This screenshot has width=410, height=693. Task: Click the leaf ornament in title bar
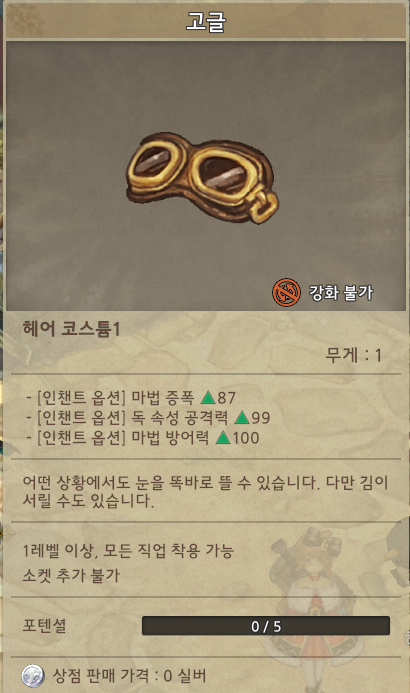(27, 20)
